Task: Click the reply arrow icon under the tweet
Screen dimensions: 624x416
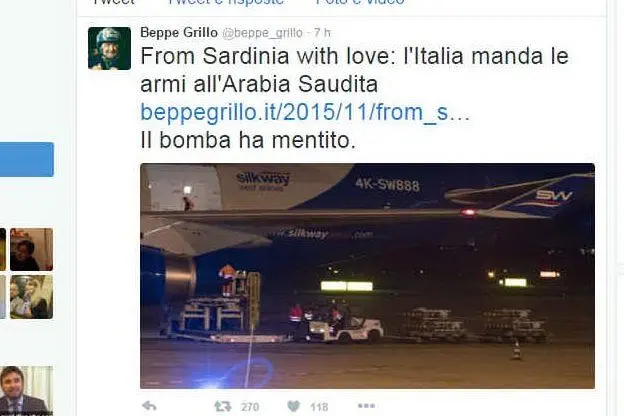Action: (149, 406)
